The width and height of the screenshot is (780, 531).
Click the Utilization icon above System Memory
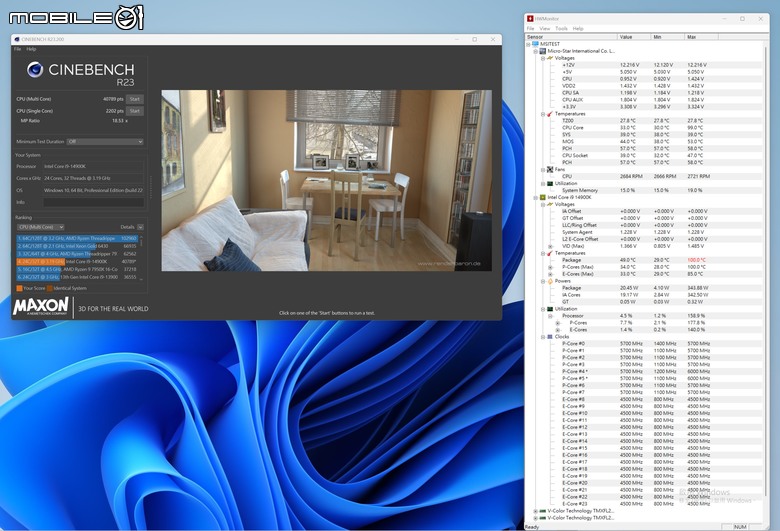coord(550,183)
